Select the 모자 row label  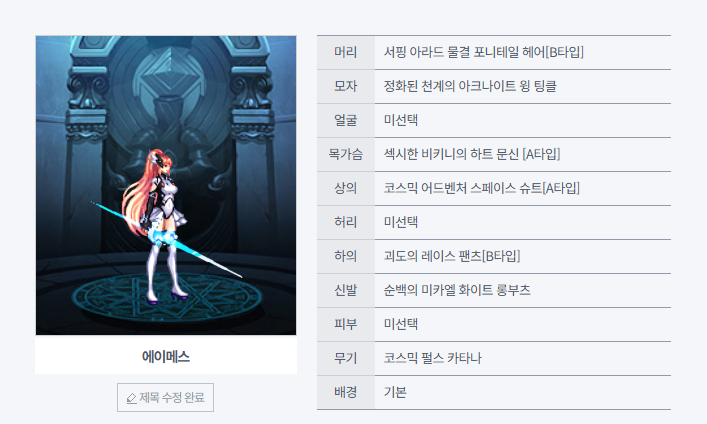click(345, 86)
